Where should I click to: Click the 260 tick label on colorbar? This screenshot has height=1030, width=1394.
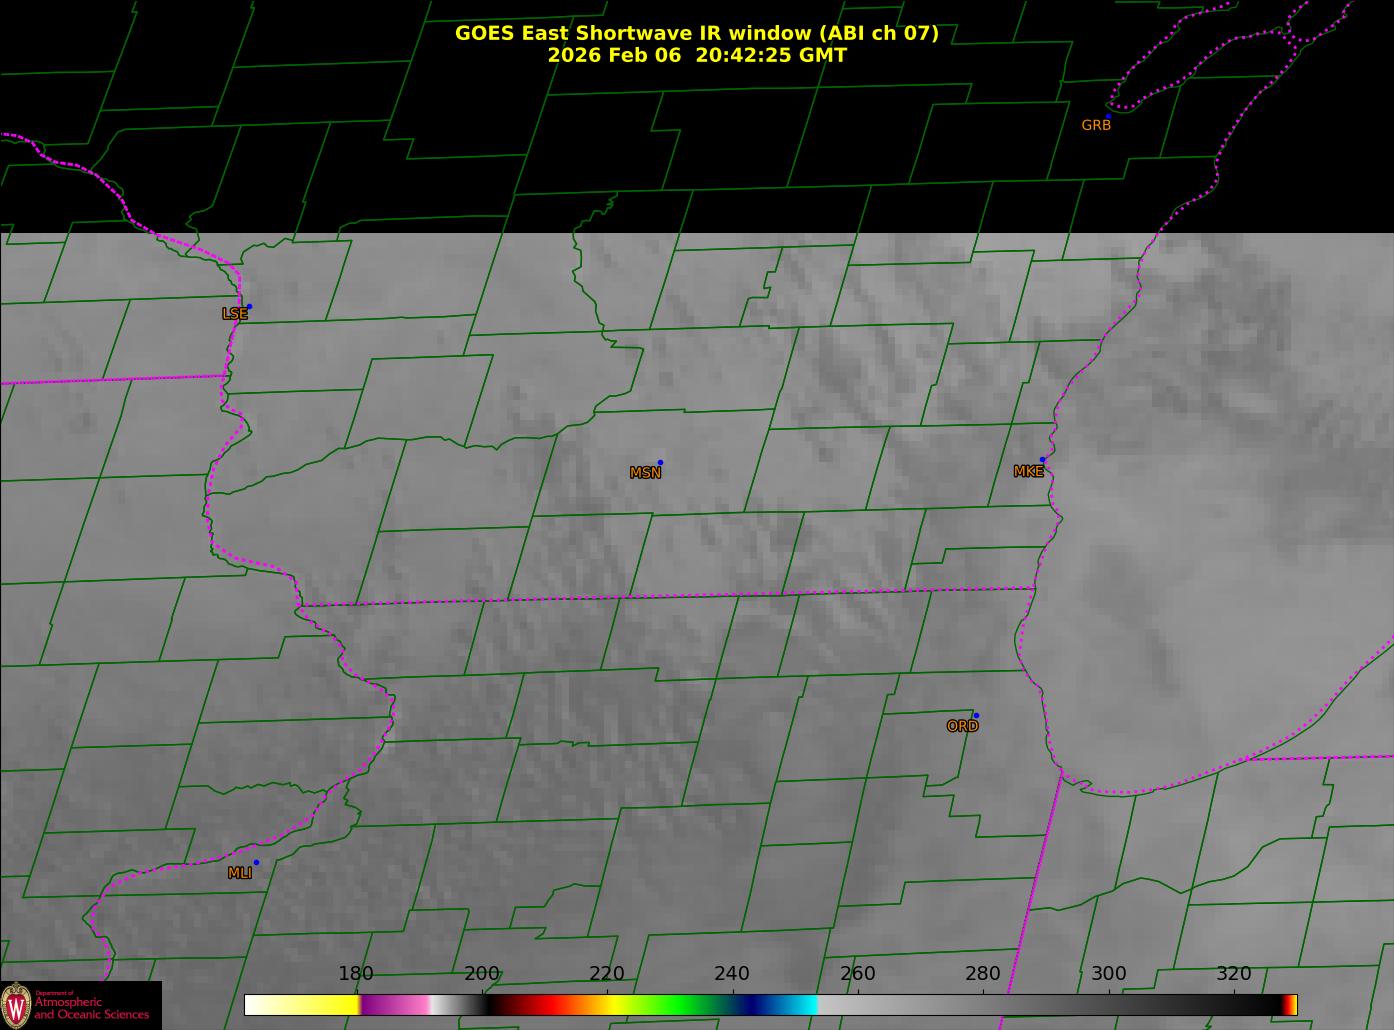pos(857,974)
